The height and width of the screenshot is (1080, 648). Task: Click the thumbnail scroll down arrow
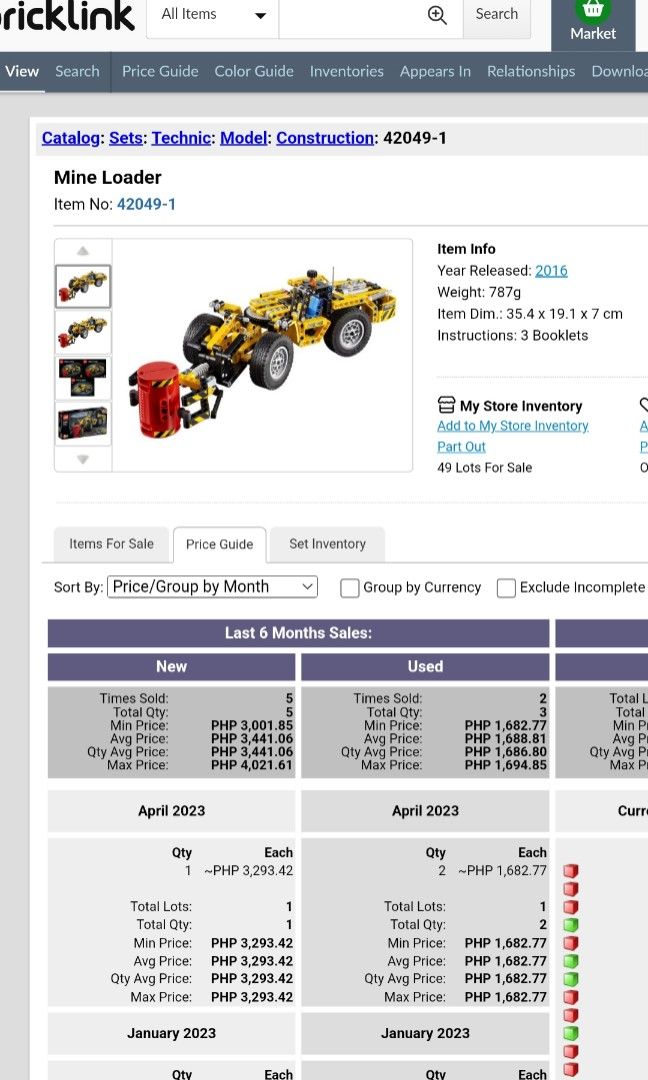point(83,459)
